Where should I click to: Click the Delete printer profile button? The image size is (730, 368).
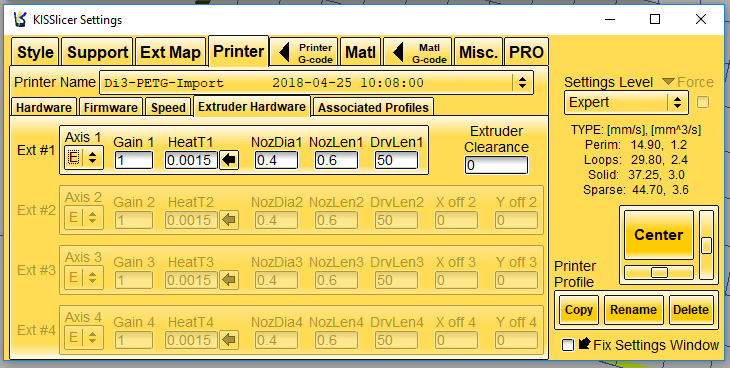point(691,310)
